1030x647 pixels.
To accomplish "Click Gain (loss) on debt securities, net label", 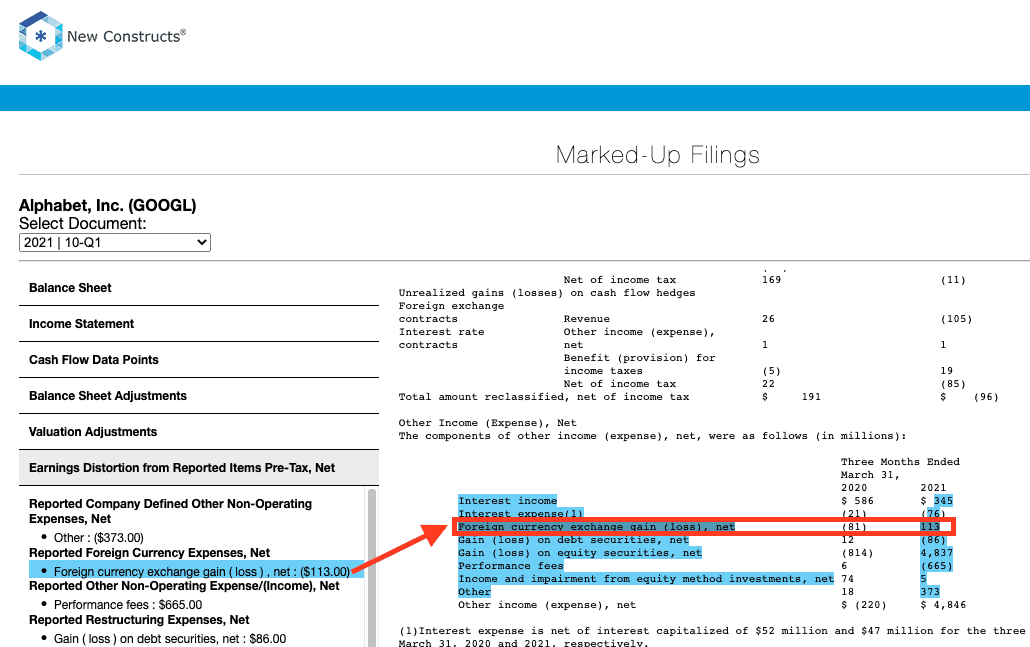I will [x=573, y=540].
